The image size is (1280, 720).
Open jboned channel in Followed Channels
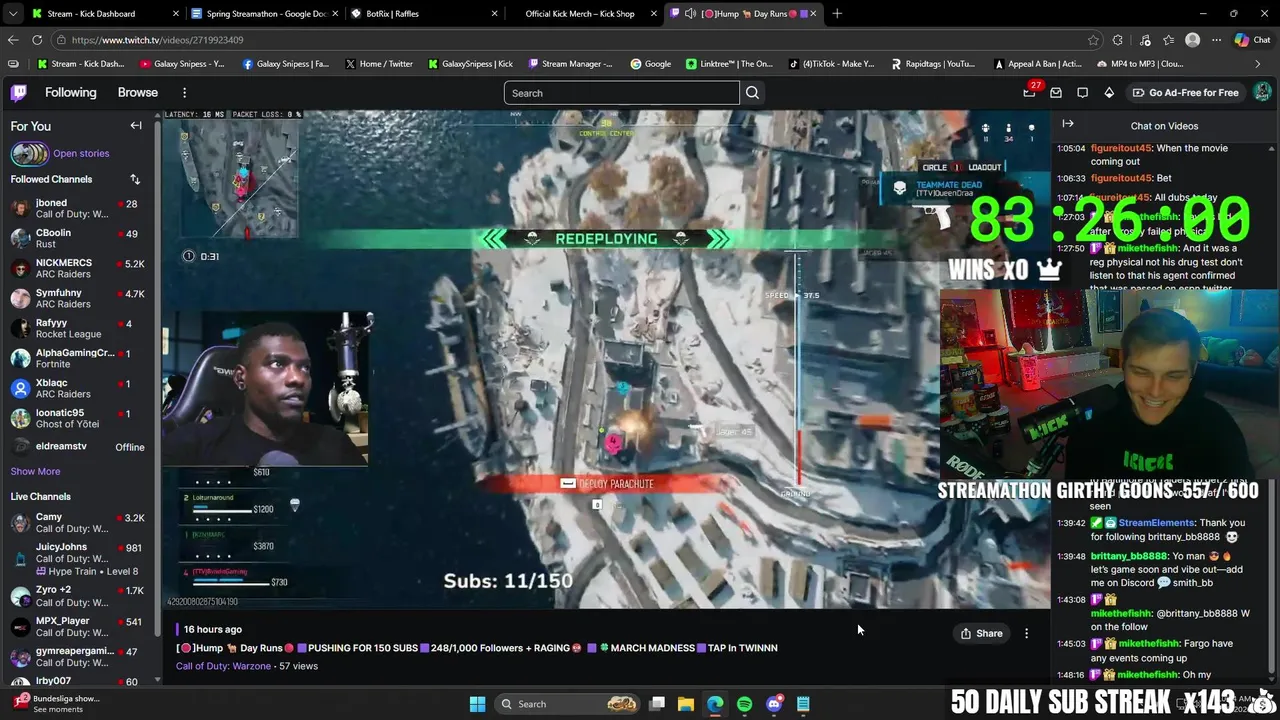[x=78, y=208]
